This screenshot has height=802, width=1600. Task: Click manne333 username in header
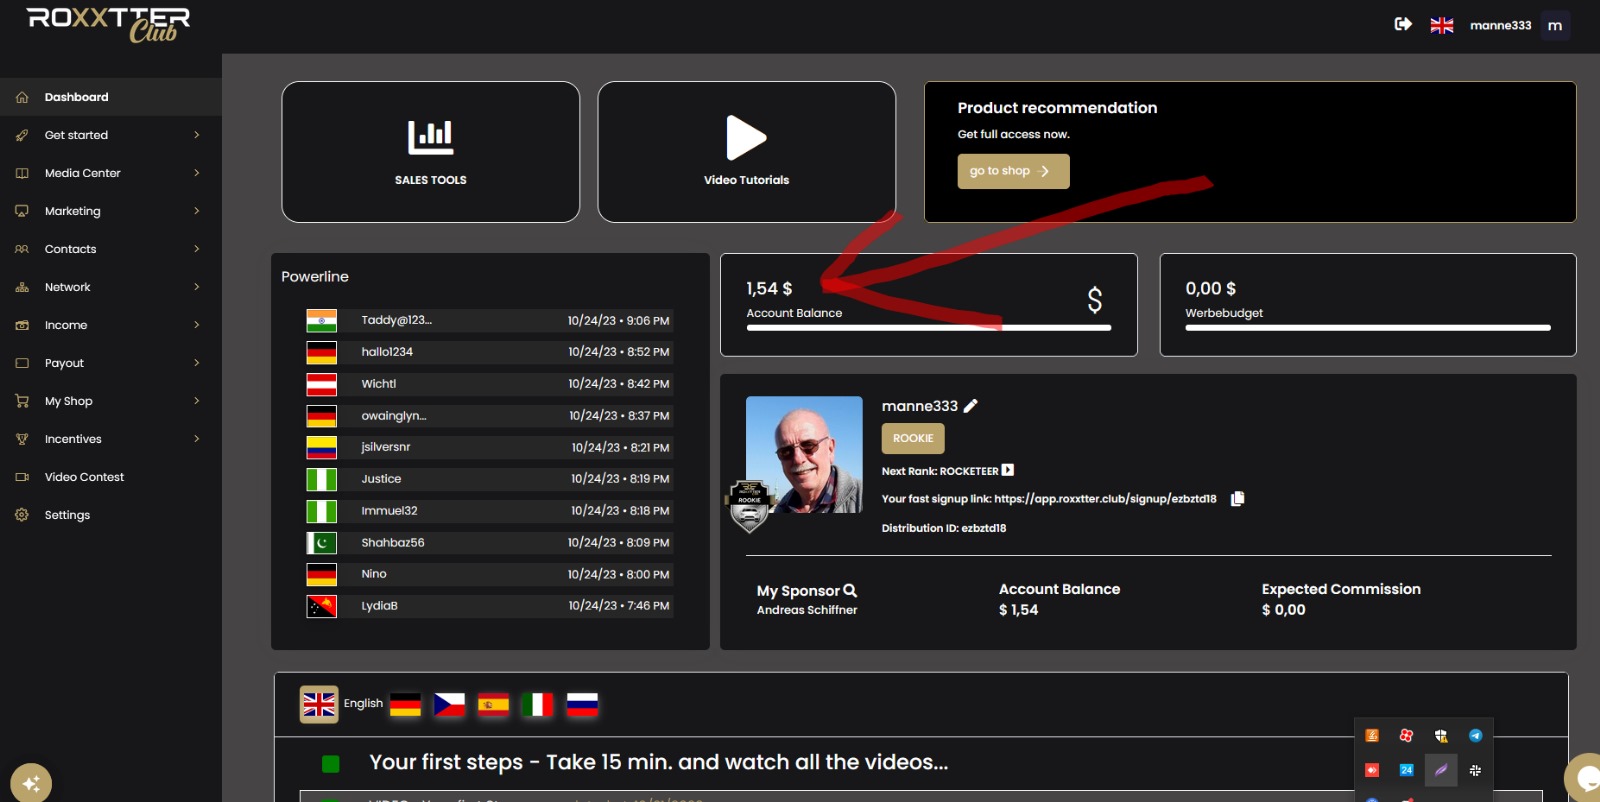[x=1500, y=25]
